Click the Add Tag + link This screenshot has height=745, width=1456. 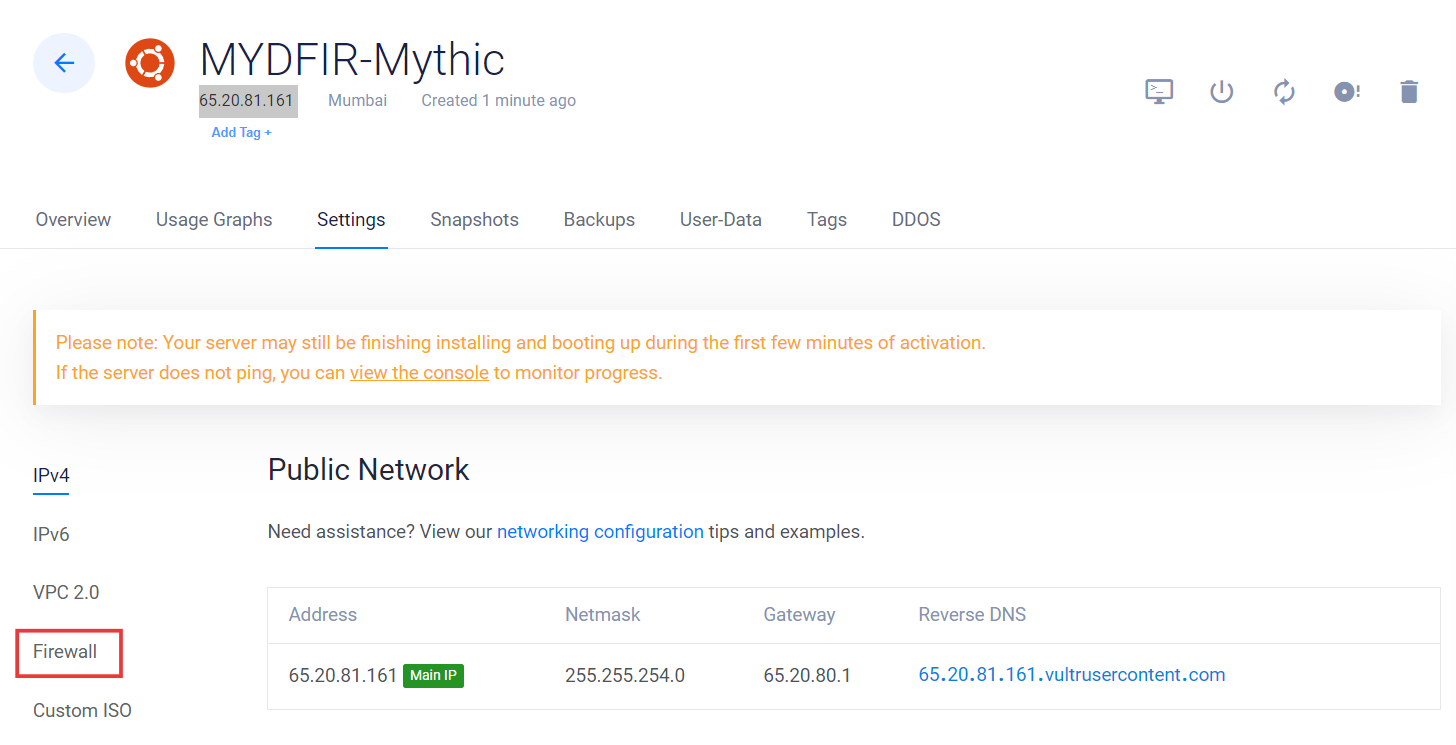tap(241, 132)
